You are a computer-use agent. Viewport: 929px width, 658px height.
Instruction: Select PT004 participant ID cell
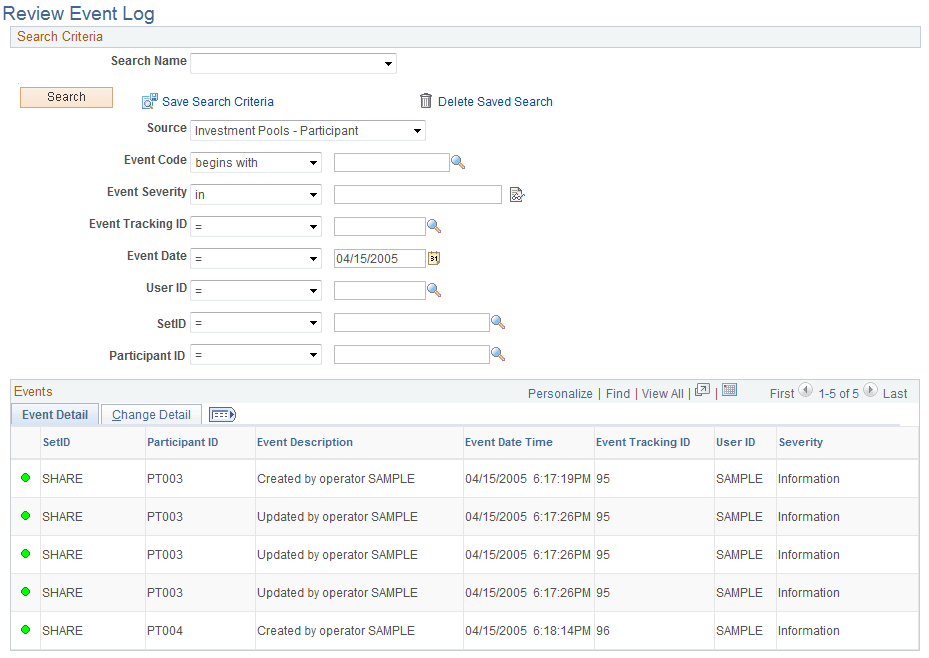pyautogui.click(x=165, y=631)
